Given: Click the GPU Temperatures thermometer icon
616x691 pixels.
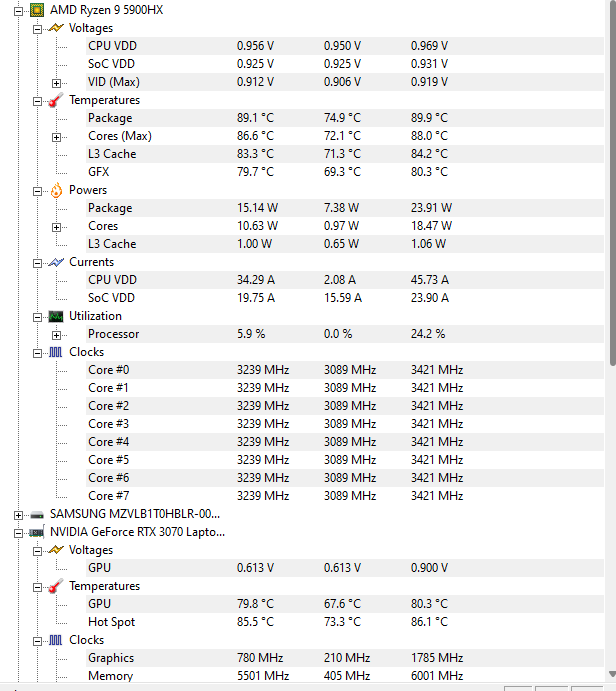Looking at the screenshot, I should pyautogui.click(x=56, y=586).
